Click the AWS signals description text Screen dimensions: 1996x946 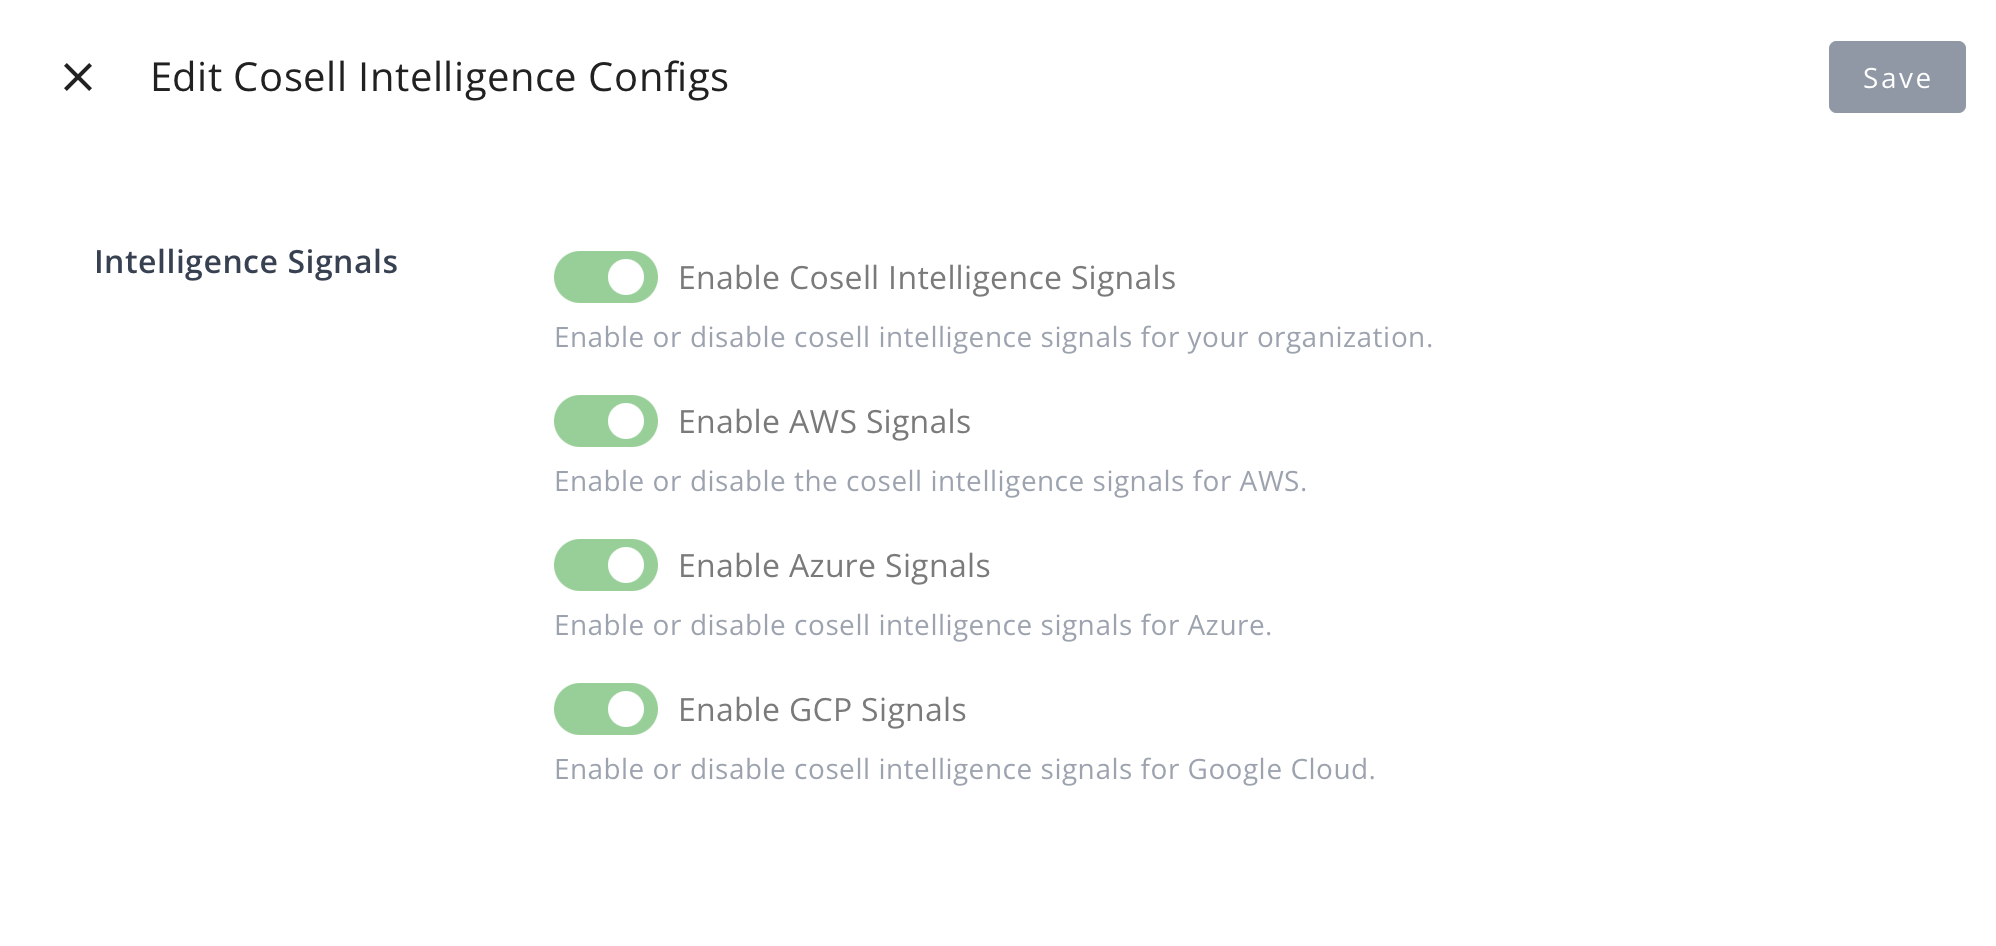point(930,482)
